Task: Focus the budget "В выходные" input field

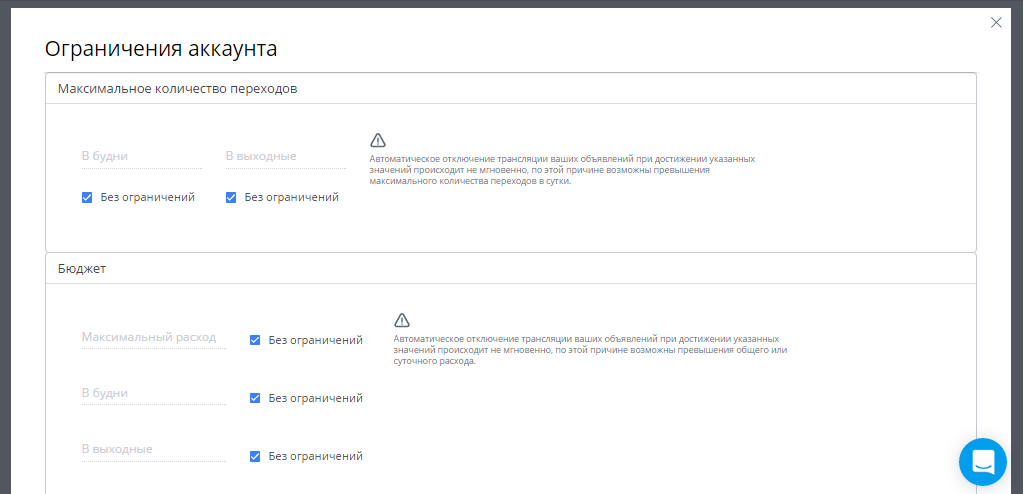Action: coord(153,450)
